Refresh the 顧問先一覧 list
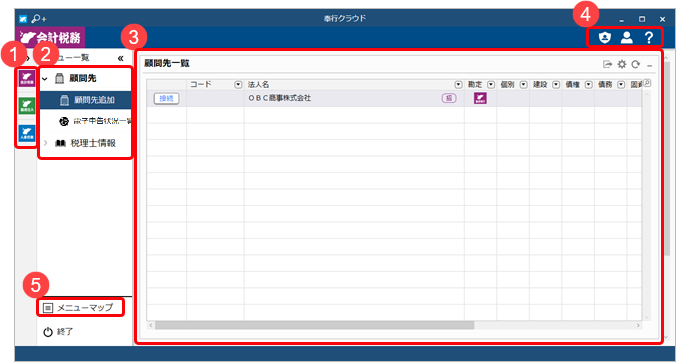This screenshot has width=676, height=362. (x=635, y=65)
